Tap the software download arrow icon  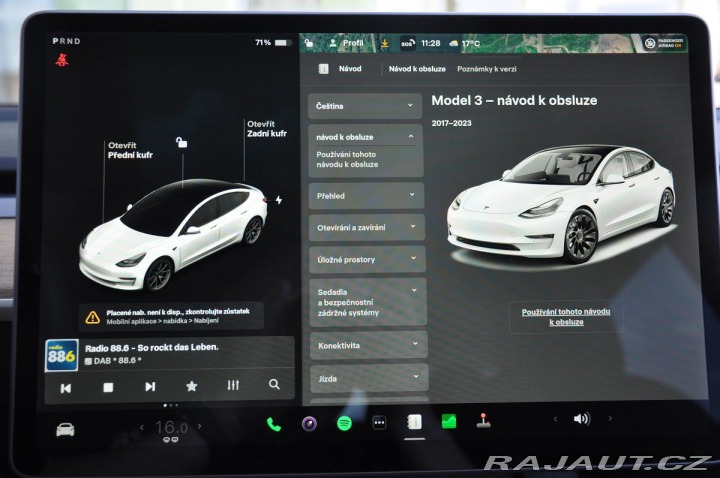pos(385,43)
